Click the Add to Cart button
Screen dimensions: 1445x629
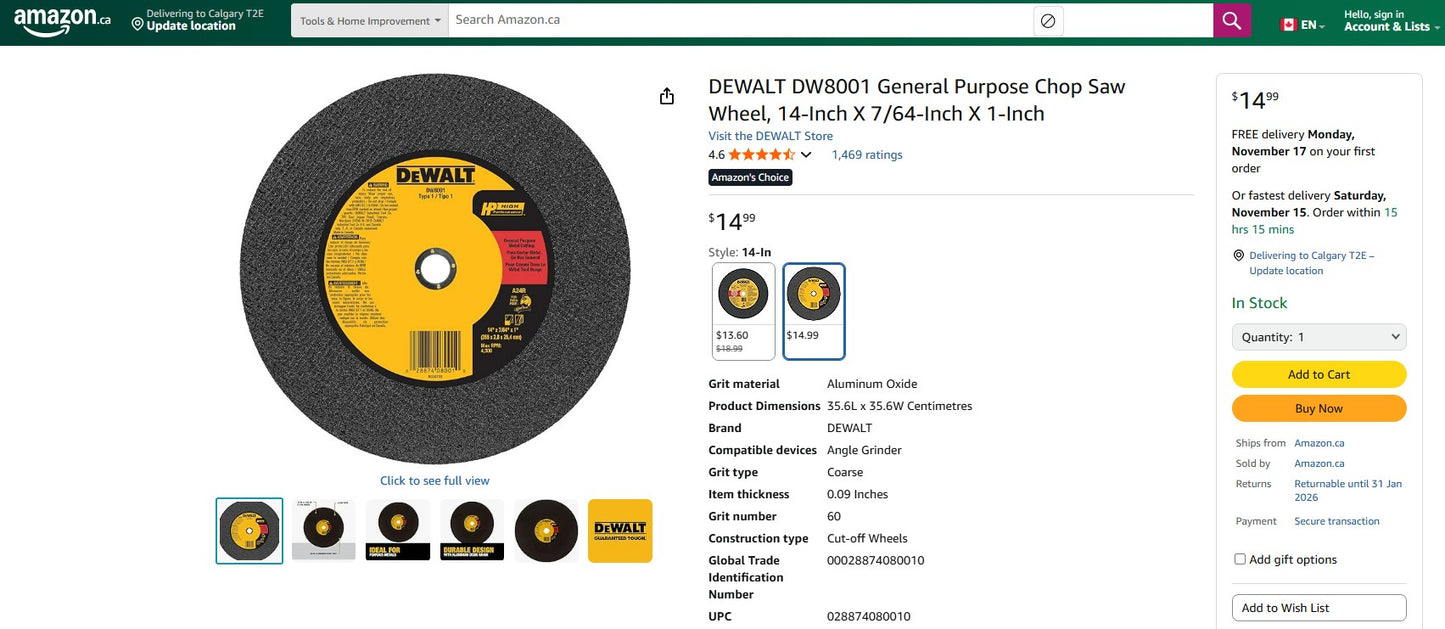click(1318, 374)
